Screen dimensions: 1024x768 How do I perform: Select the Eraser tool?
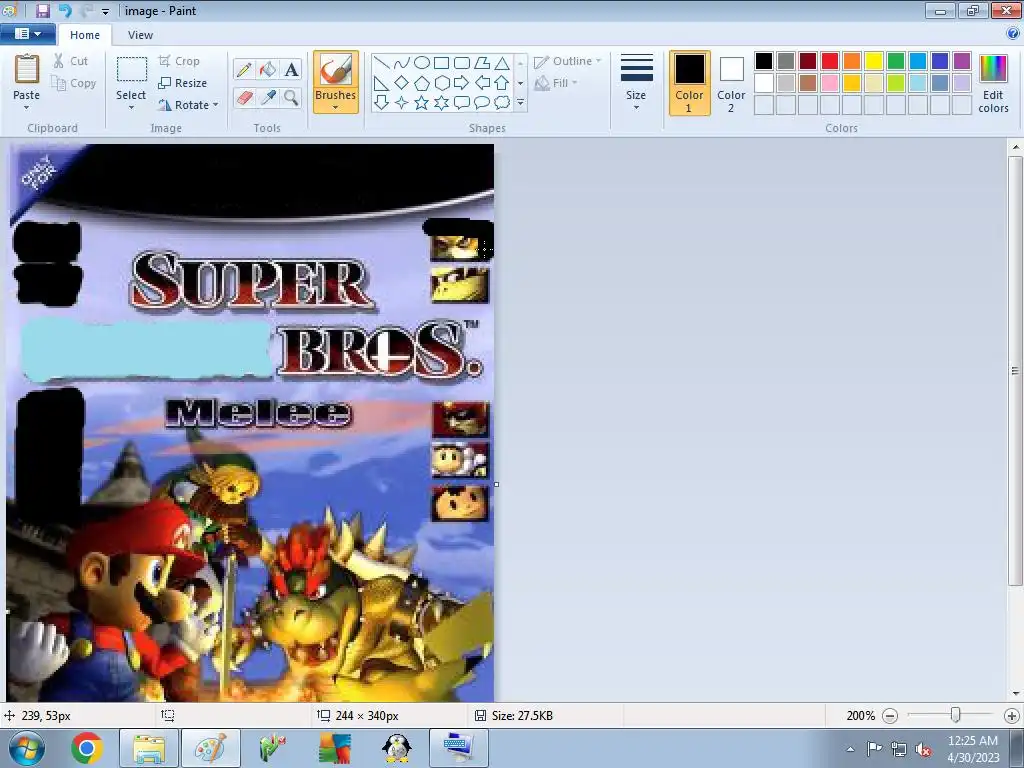244,98
